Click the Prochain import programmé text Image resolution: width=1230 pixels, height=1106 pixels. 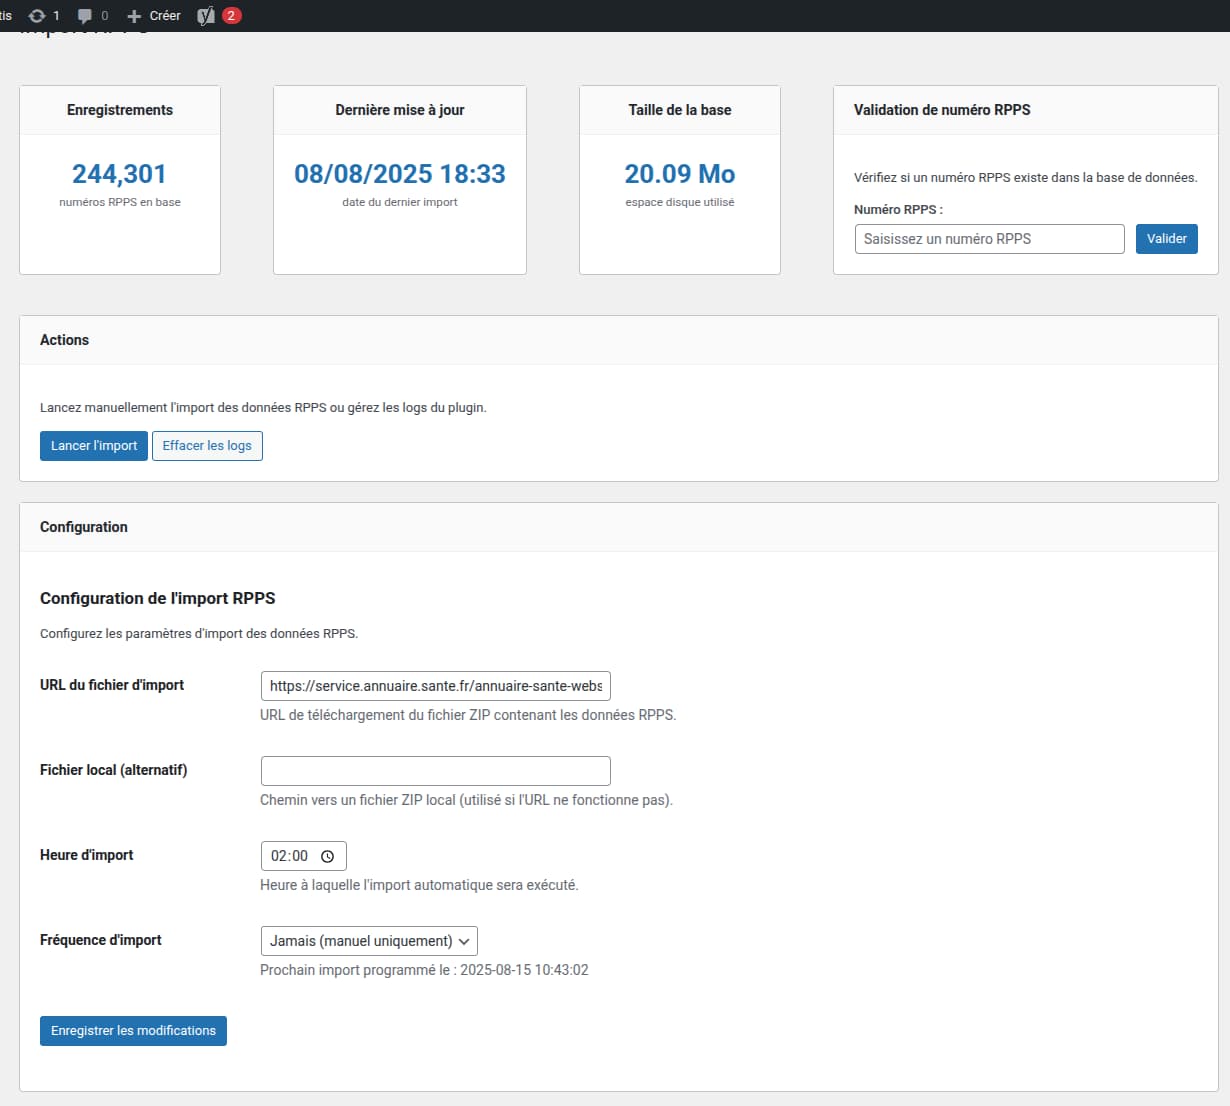424,970
